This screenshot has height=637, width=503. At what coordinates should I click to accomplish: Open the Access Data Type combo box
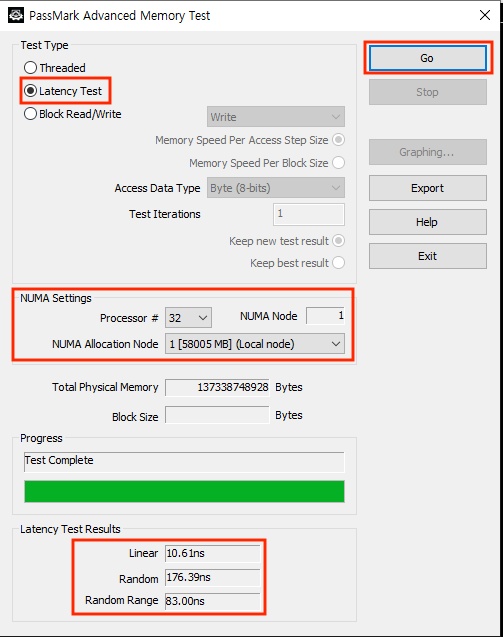276,188
